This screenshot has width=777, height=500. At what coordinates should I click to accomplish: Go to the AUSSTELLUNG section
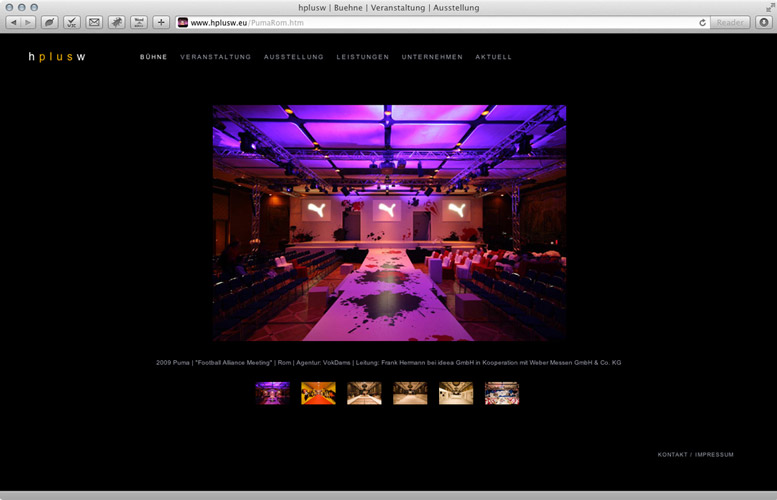(294, 57)
